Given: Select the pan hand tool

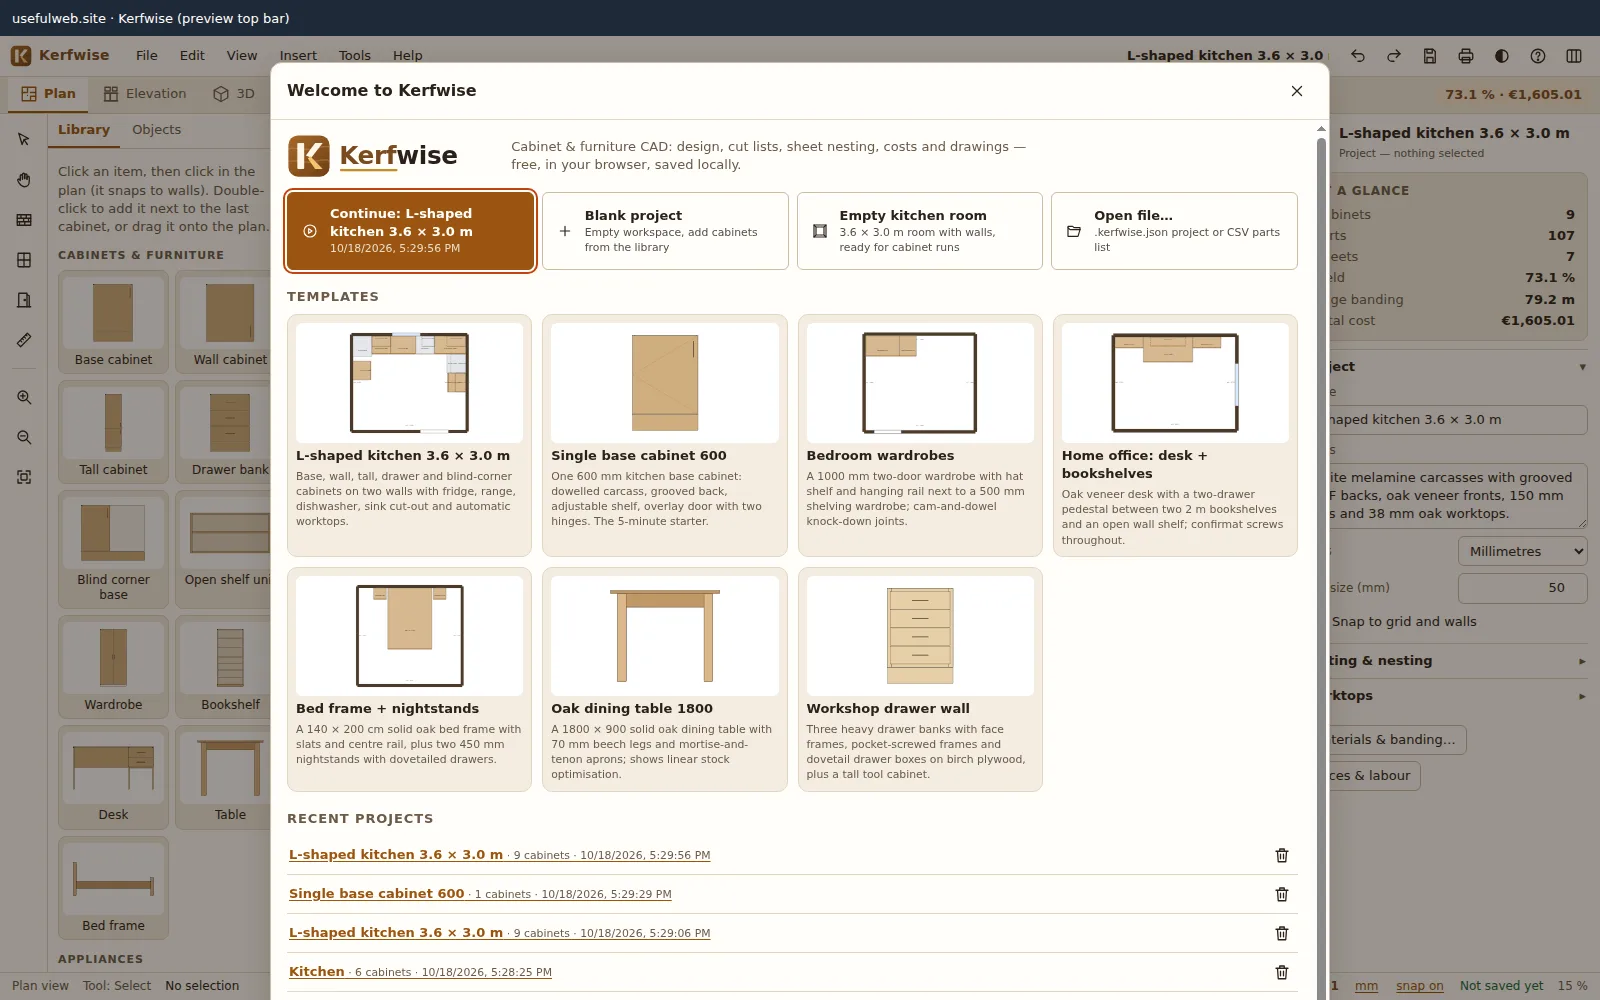Looking at the screenshot, I should pyautogui.click(x=24, y=180).
